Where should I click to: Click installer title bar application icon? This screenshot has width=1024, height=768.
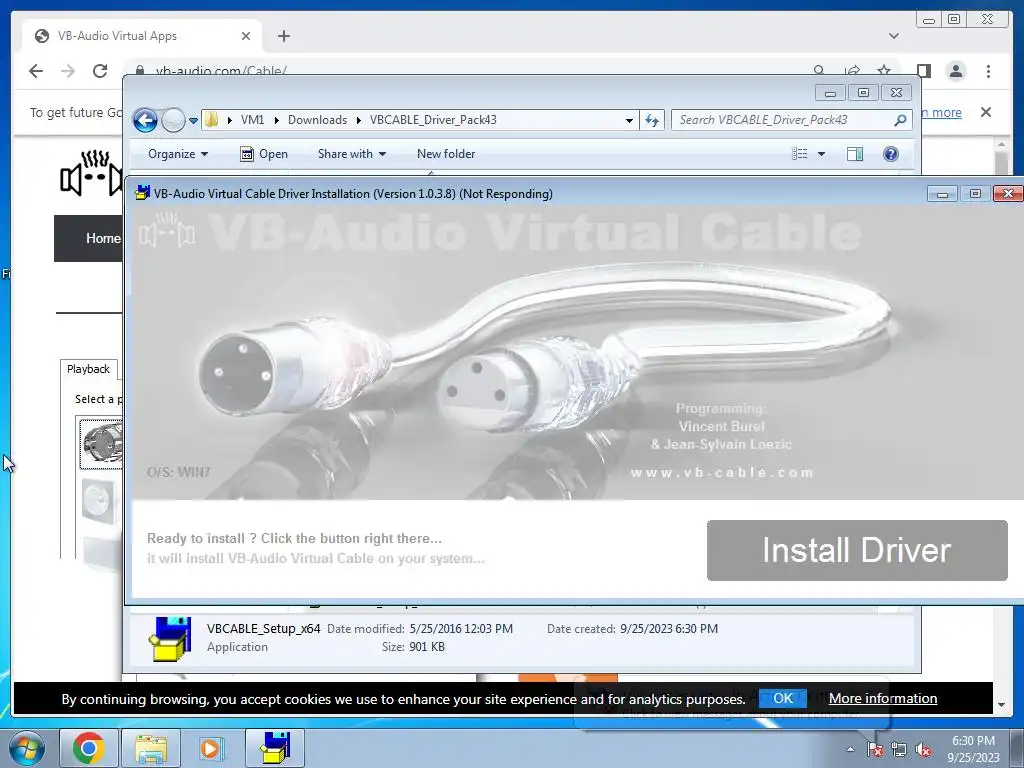[142, 193]
